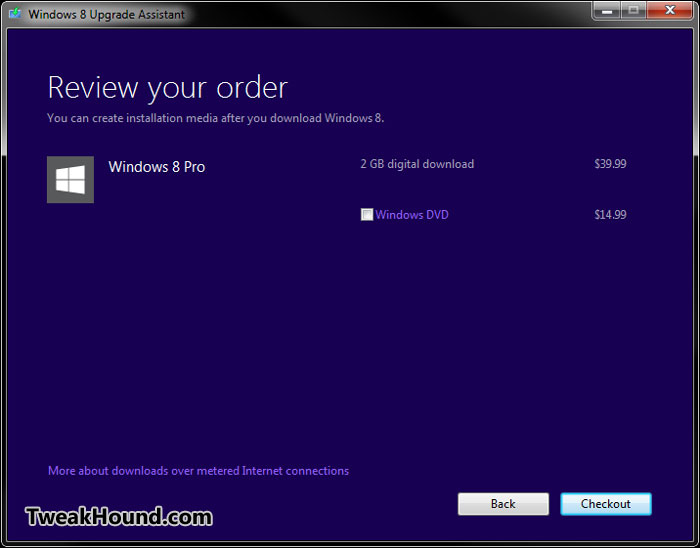Viewport: 700px width, 548px height.
Task: Select the 'Windows 8 Pro' product name
Action: coord(157,167)
